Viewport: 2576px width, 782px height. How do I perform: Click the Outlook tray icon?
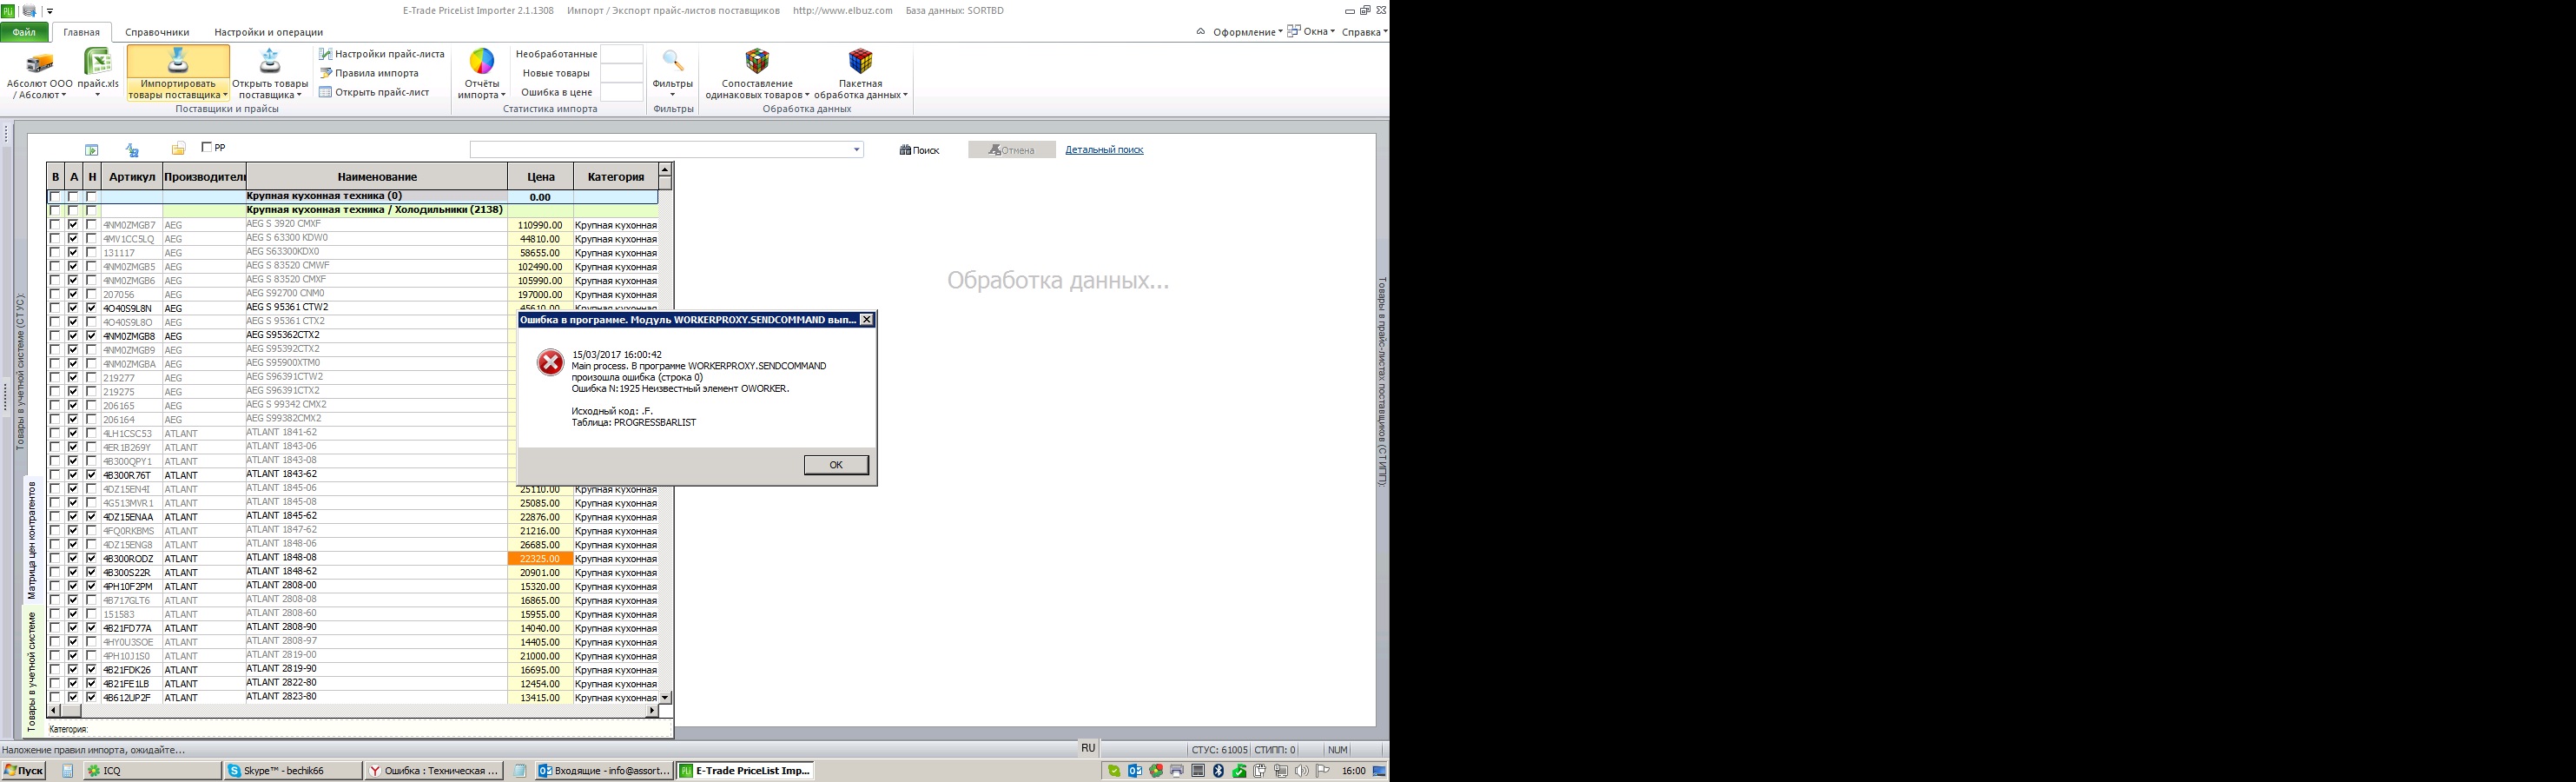(1135, 771)
